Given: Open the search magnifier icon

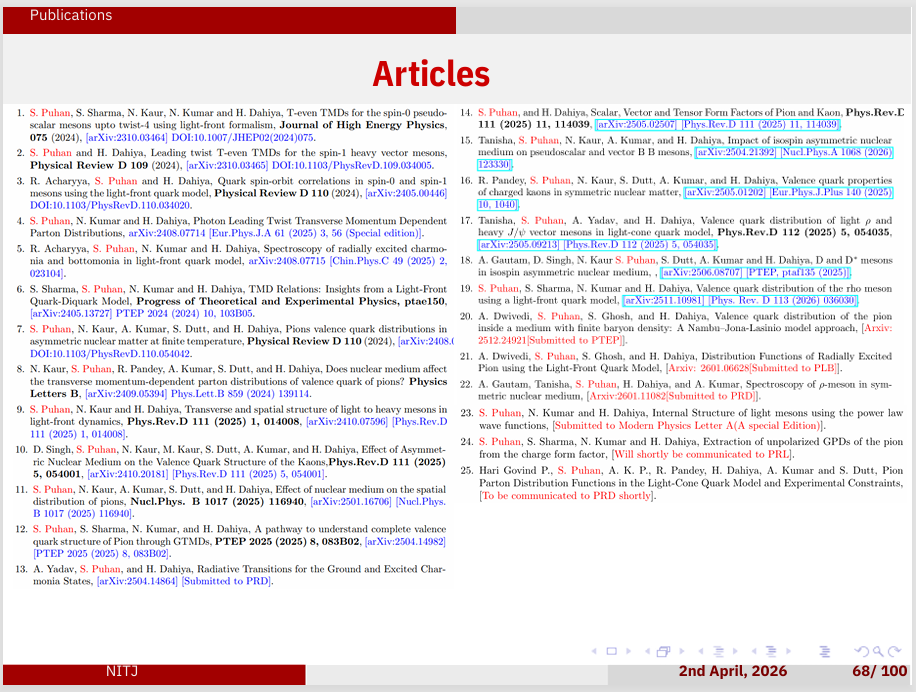Looking at the screenshot, I should (x=878, y=651).
